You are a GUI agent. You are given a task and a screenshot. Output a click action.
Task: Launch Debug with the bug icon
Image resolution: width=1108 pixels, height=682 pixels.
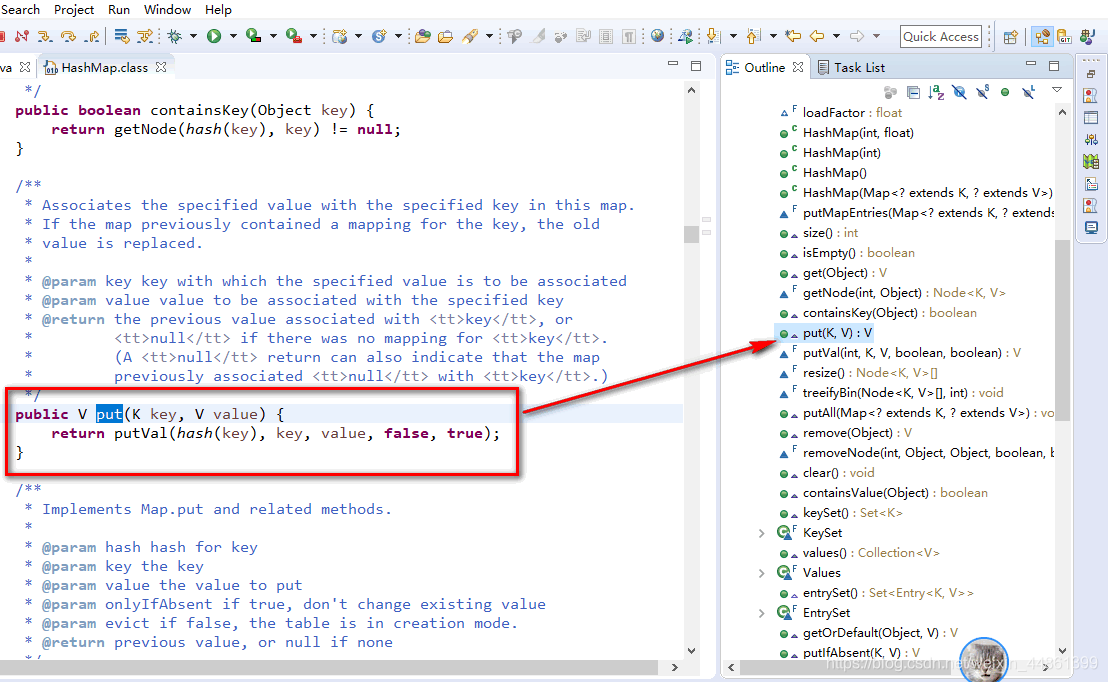174,36
